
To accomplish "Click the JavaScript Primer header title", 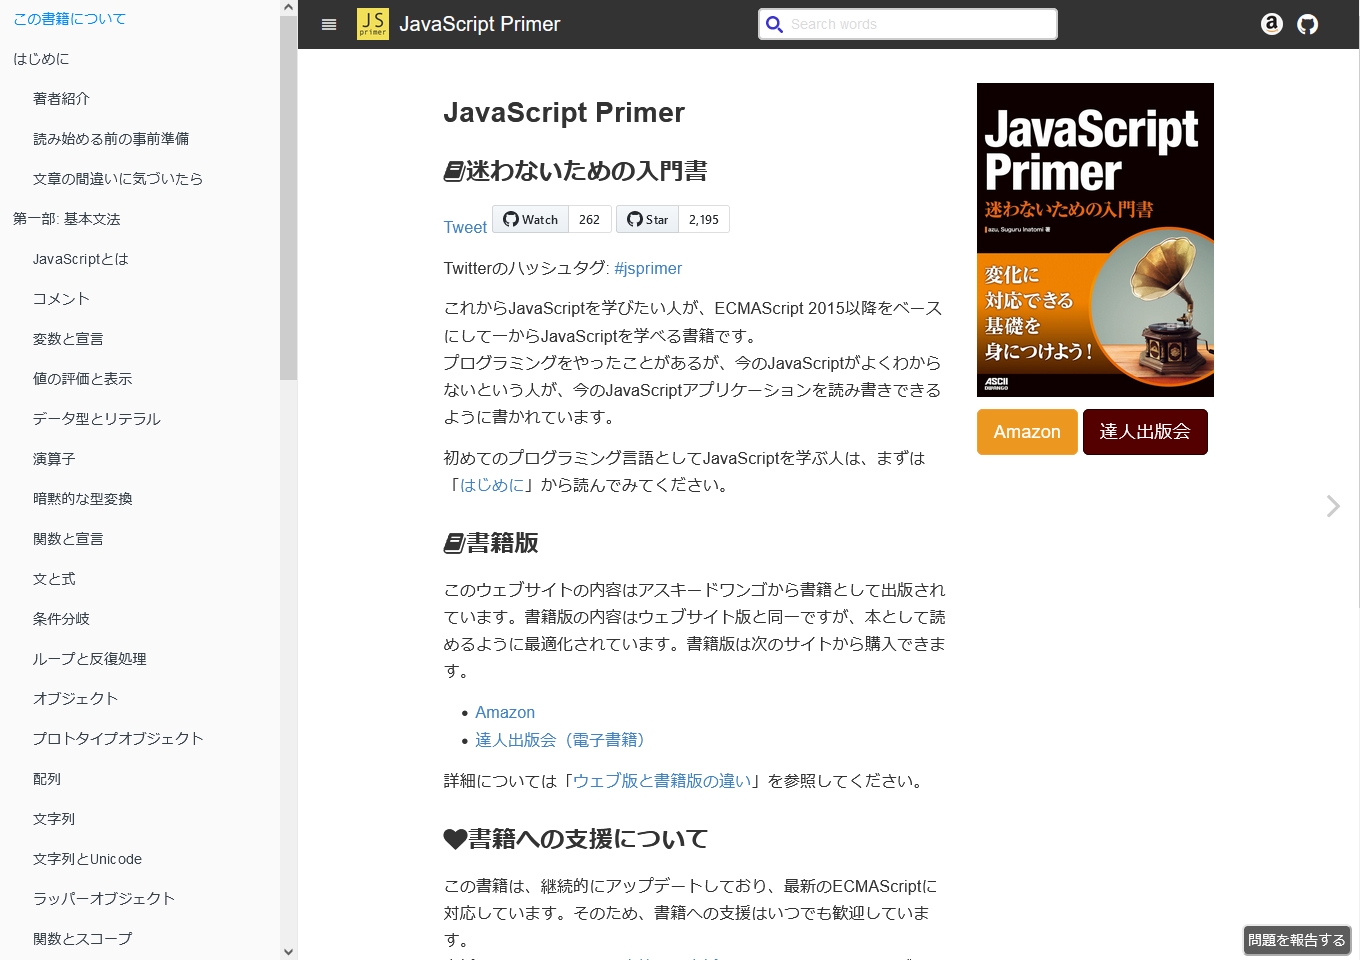I will coord(480,24).
